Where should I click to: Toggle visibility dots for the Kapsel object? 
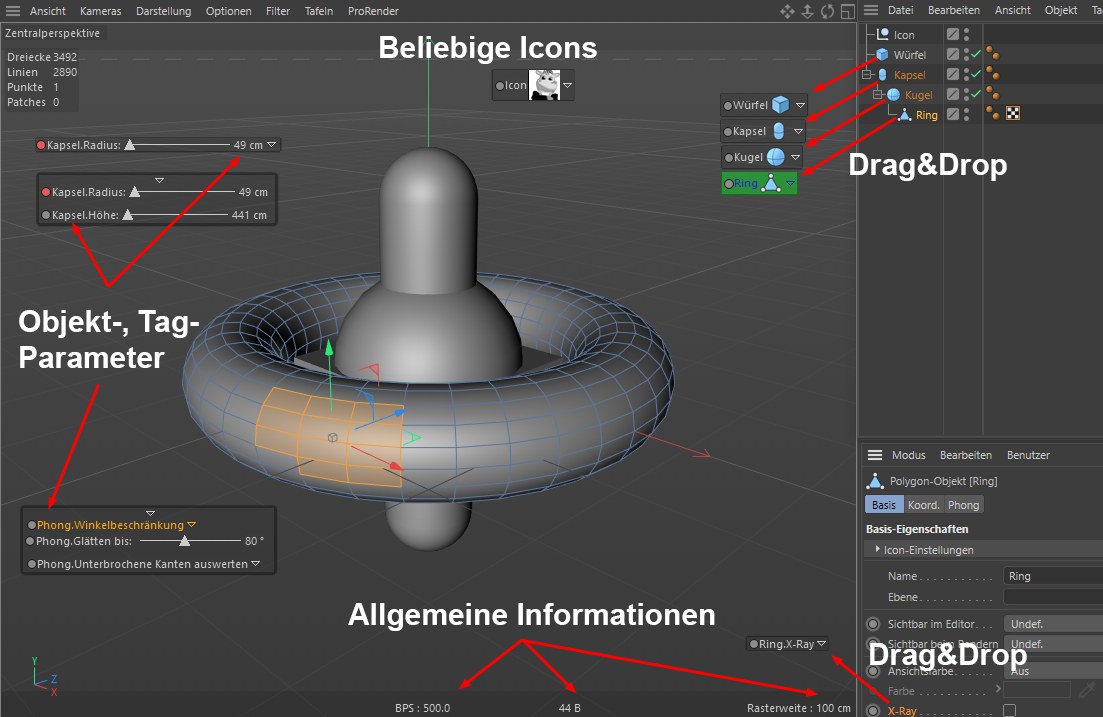(x=966, y=75)
